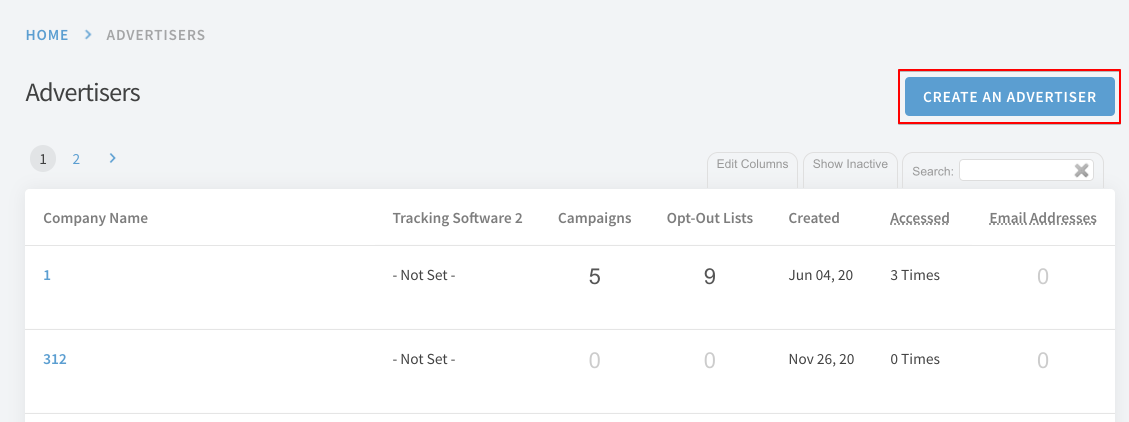Go to next page using chevron arrow

(x=112, y=158)
